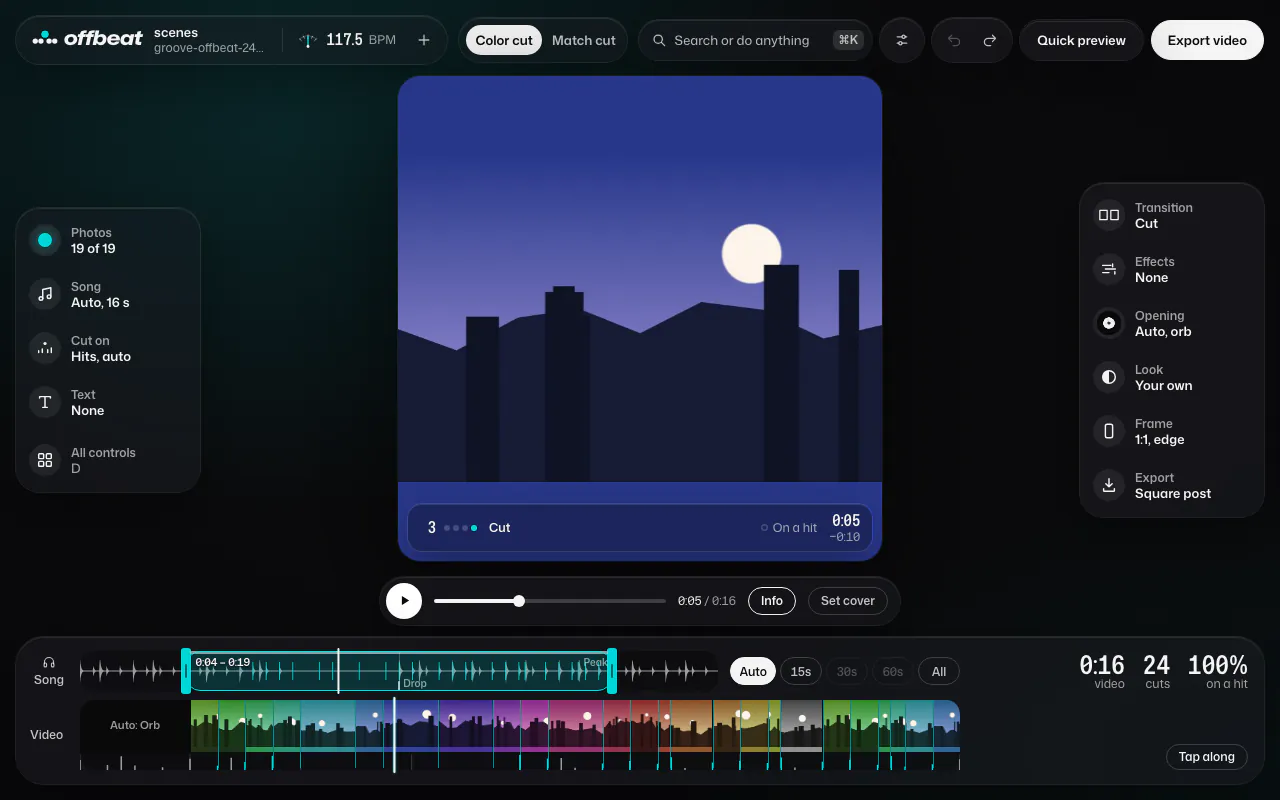Image resolution: width=1280 pixels, height=800 pixels.
Task: Click the metronome tempo icon beside 117.5 BPM
Action: pyautogui.click(x=308, y=40)
